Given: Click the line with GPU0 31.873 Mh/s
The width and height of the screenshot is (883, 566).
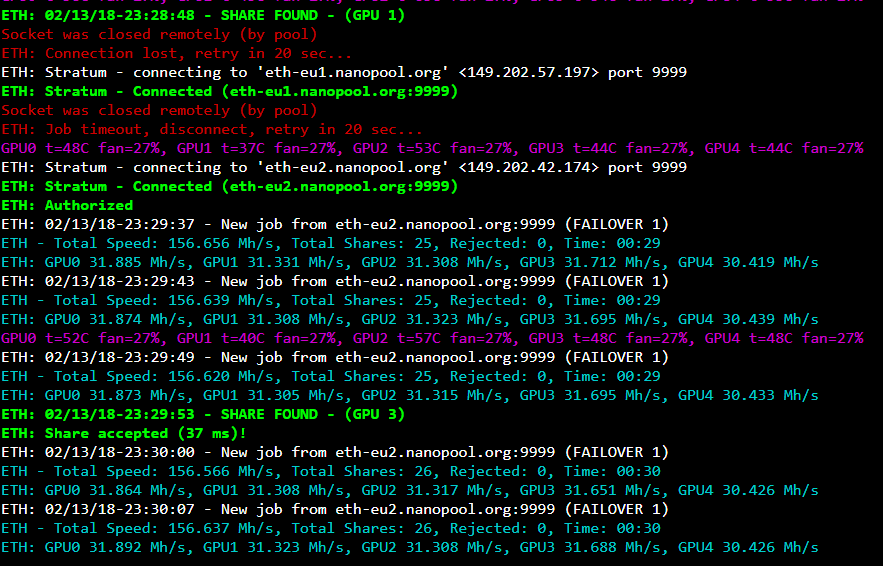Looking at the screenshot, I should click(410, 395).
